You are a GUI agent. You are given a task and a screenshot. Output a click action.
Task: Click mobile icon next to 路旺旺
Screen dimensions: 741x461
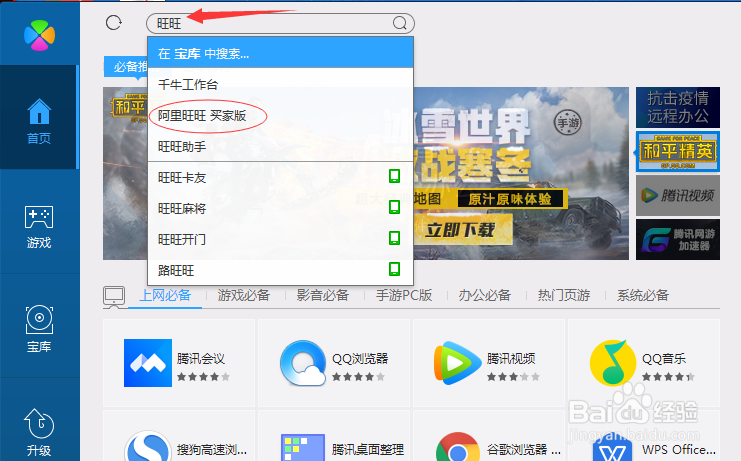click(x=394, y=269)
